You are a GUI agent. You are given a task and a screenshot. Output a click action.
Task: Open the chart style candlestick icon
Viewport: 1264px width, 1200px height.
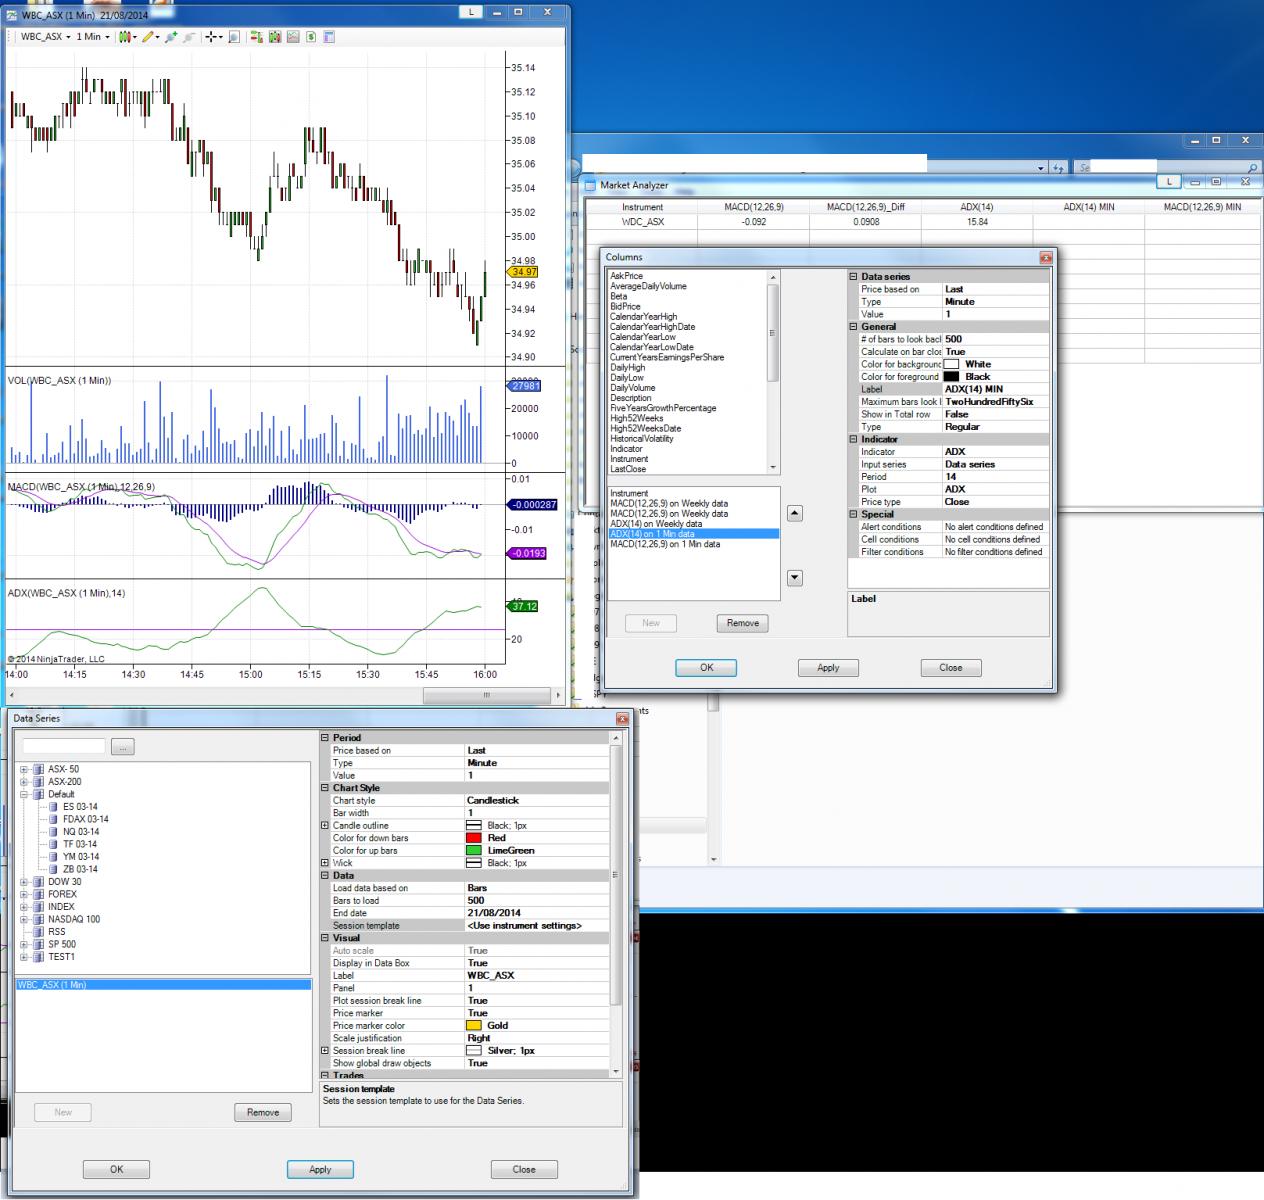pyautogui.click(x=125, y=37)
